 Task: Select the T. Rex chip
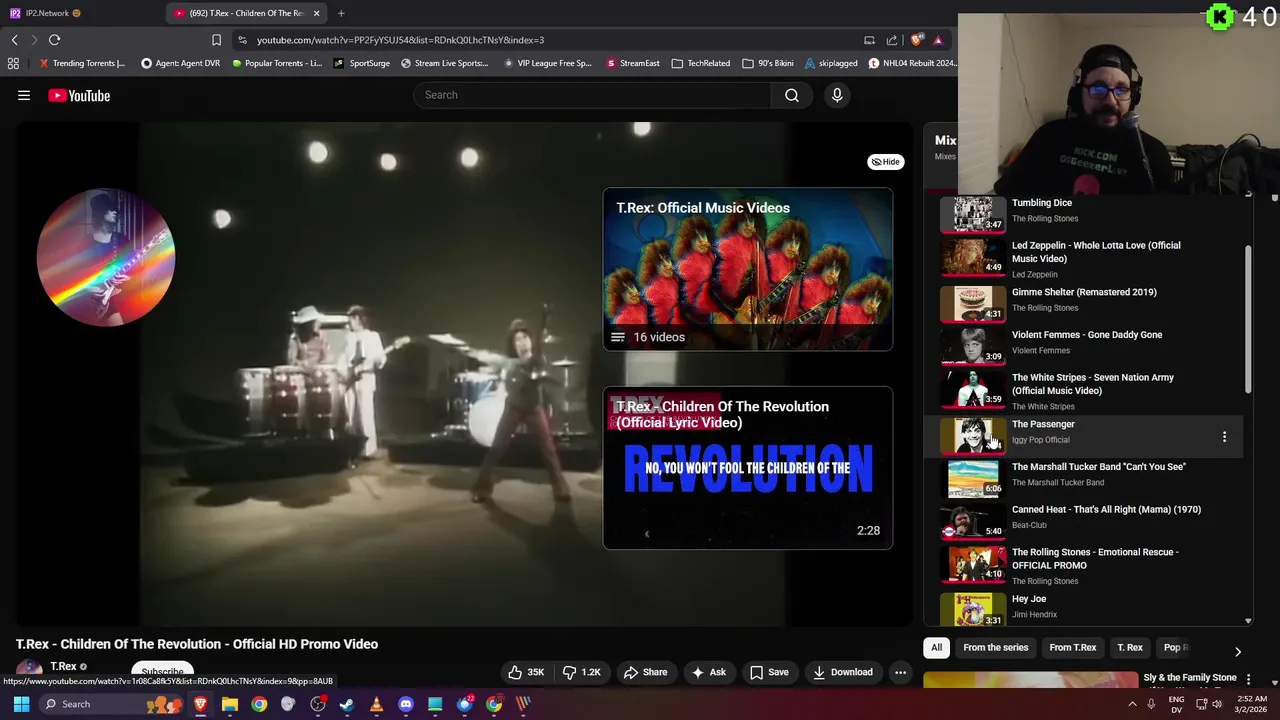click(x=1130, y=648)
